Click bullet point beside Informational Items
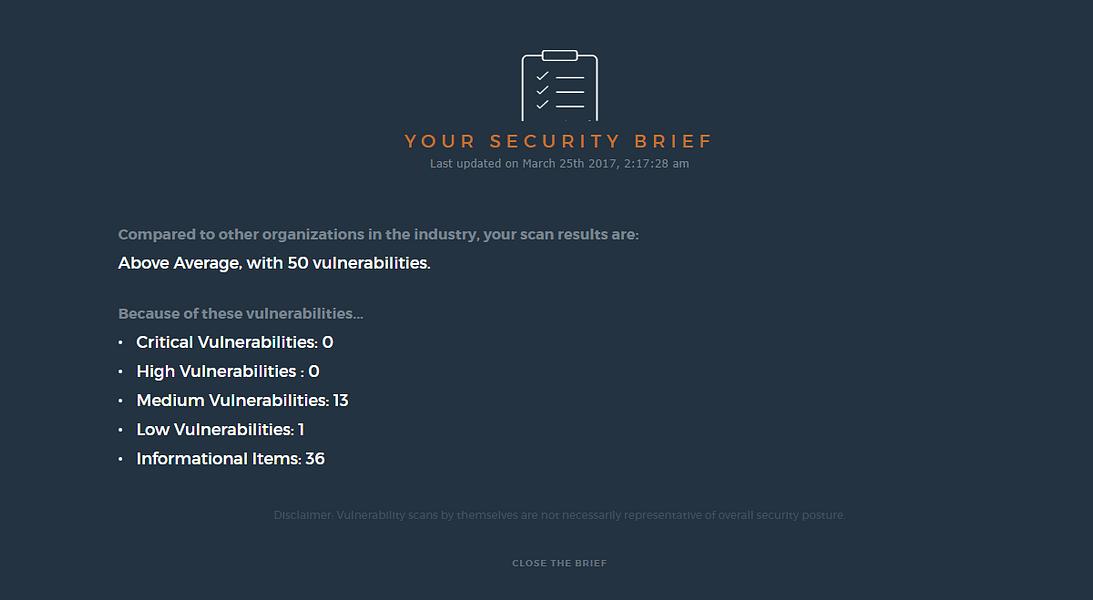This screenshot has height=600, width=1093. click(x=121, y=459)
